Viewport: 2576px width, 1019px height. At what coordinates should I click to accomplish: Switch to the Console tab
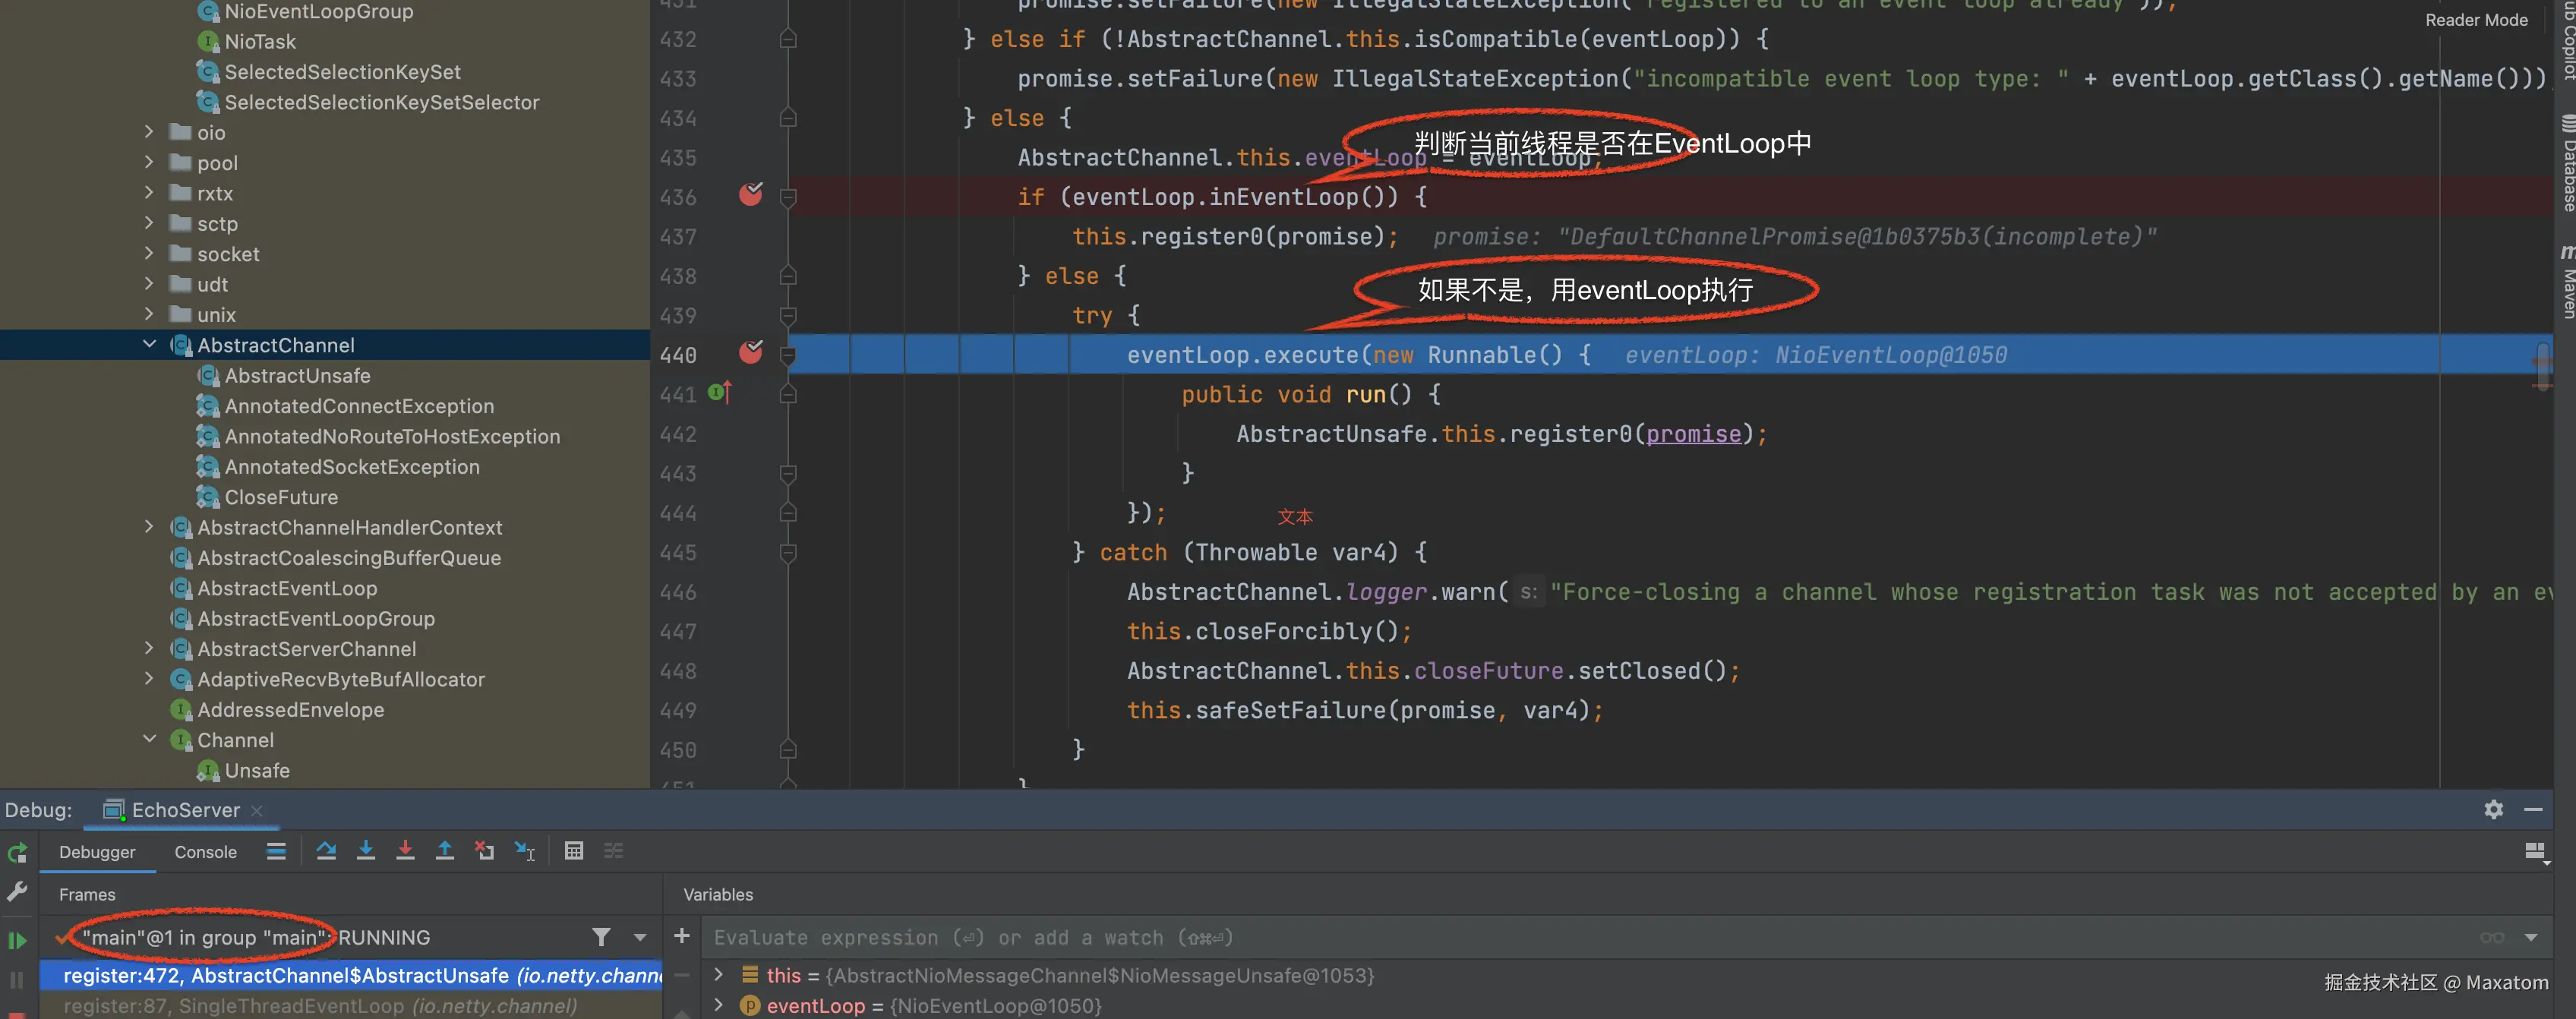(x=205, y=852)
